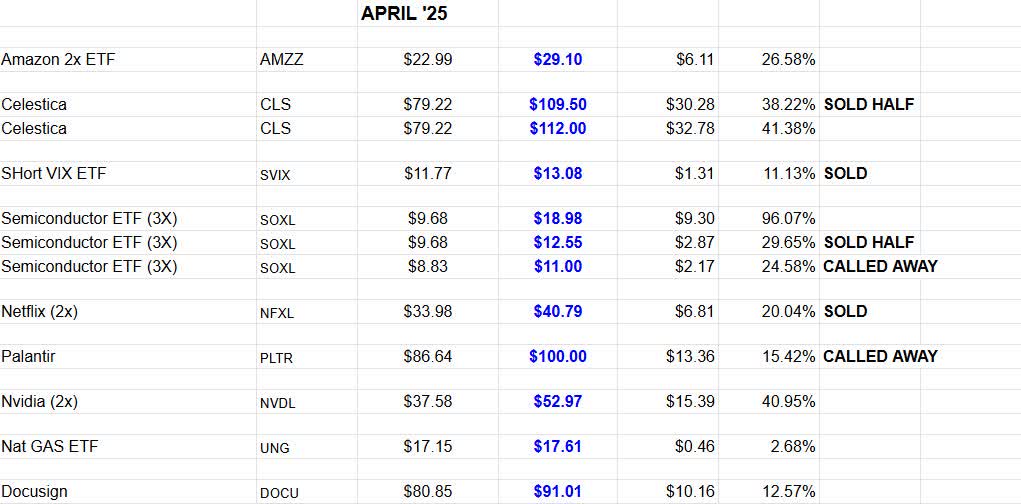Image resolution: width=1021 pixels, height=504 pixels.
Task: Click the NFXL ticker cell
Action: click(x=277, y=312)
